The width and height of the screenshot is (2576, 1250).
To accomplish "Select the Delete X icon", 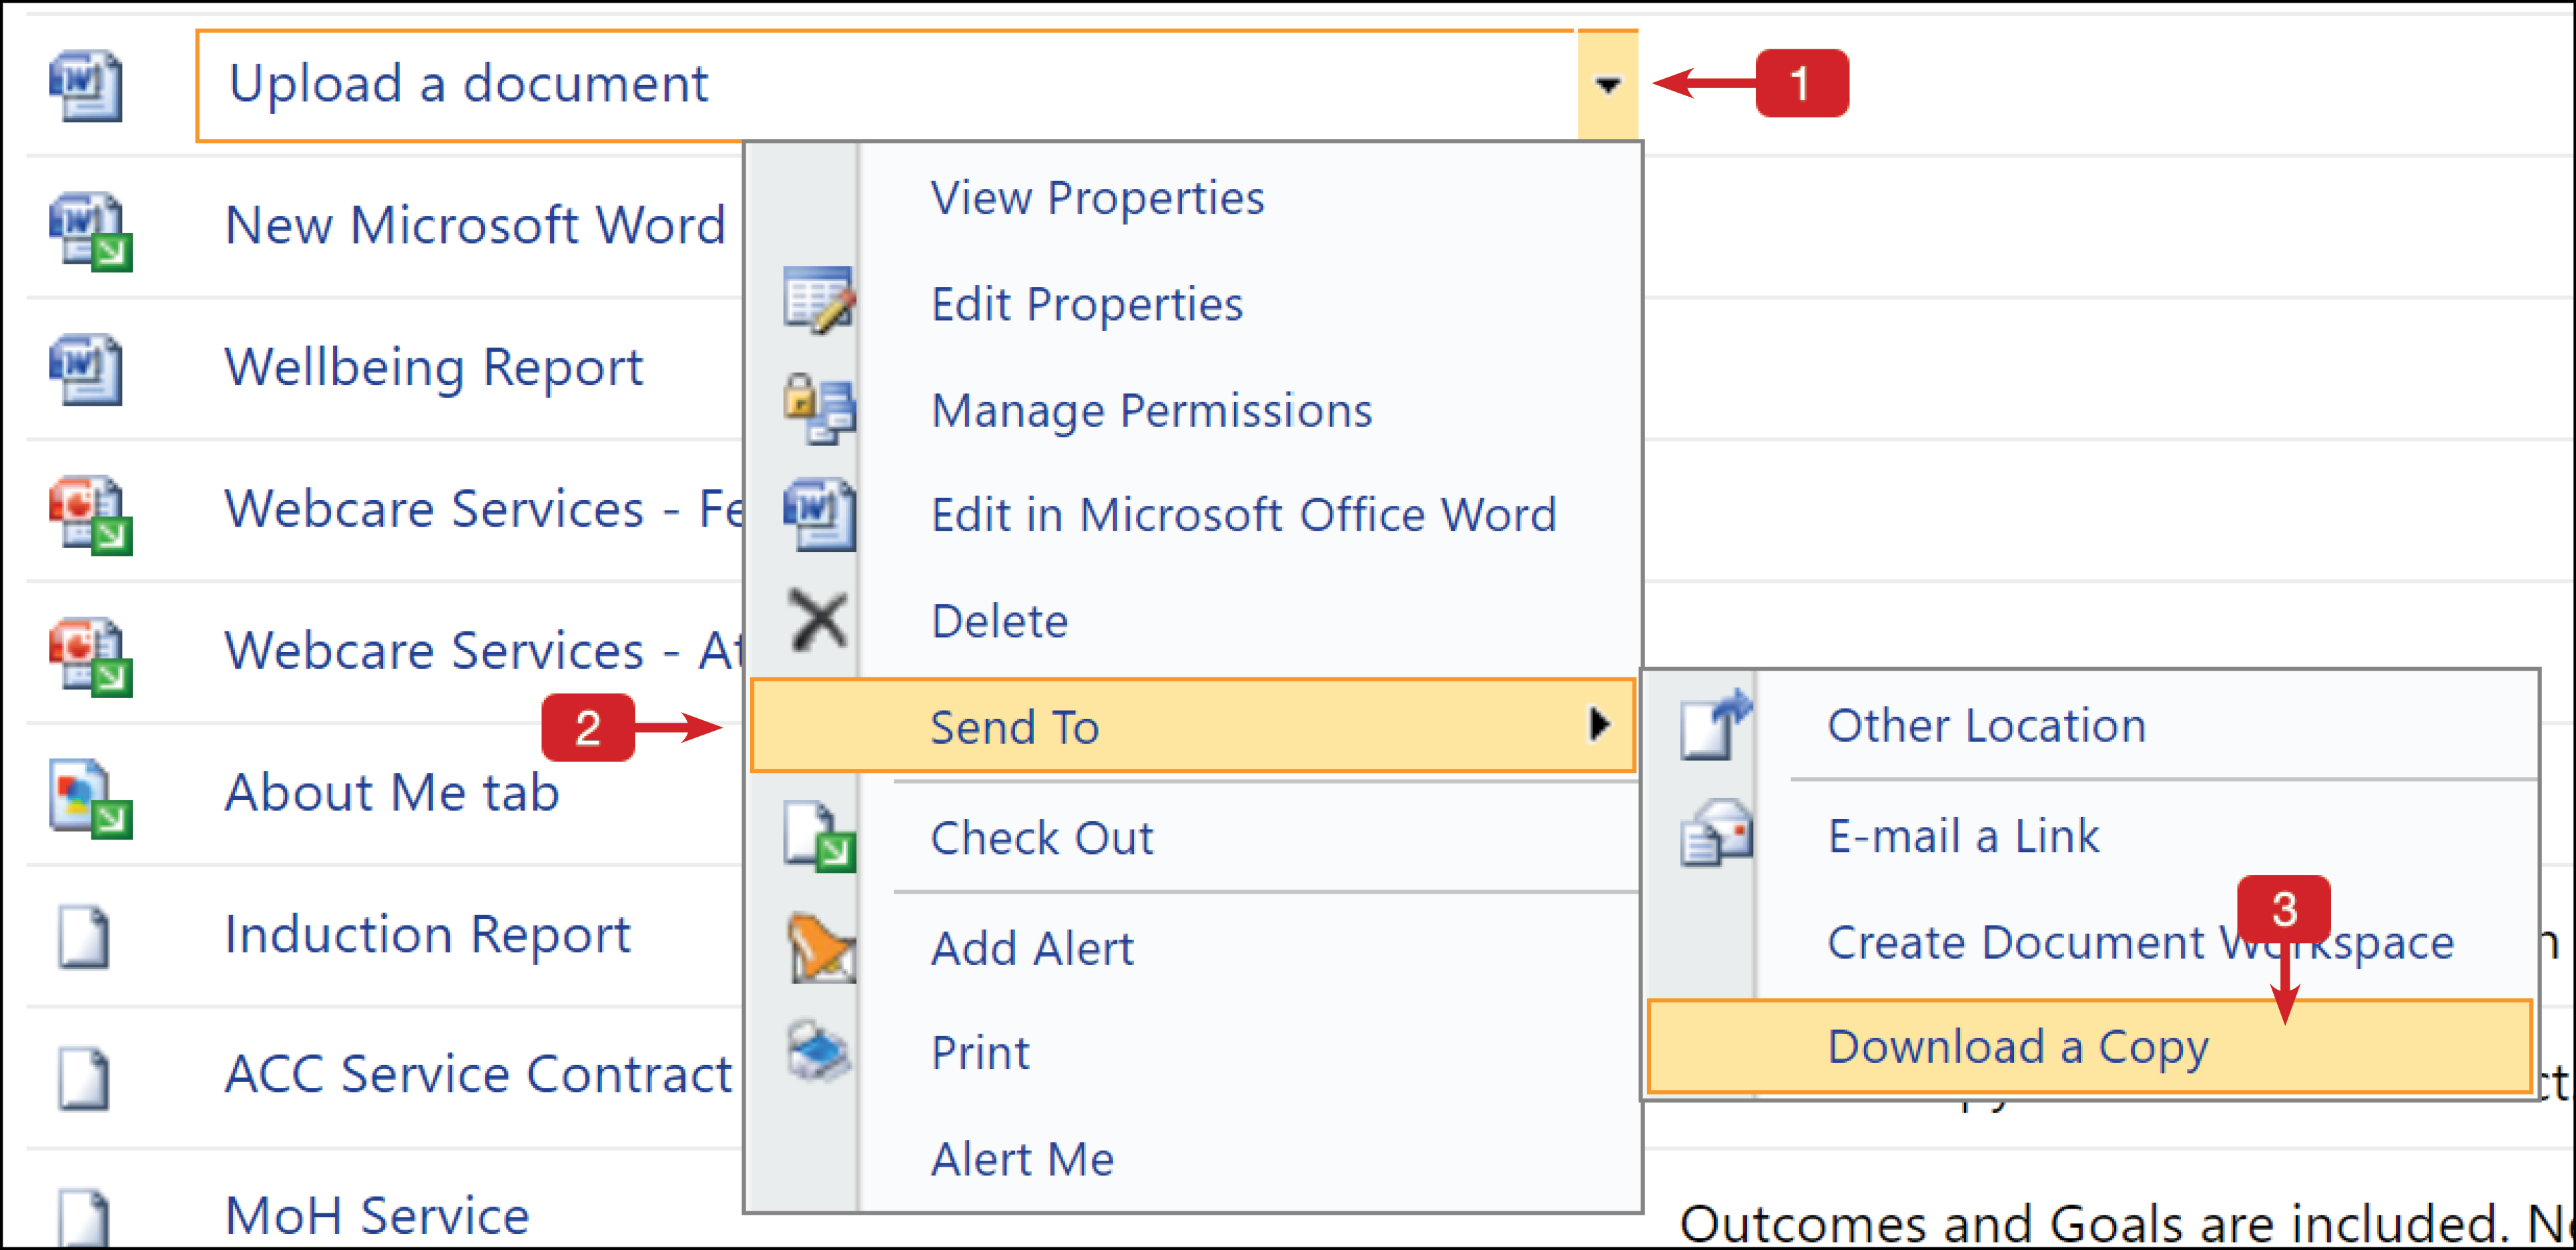I will point(818,620).
